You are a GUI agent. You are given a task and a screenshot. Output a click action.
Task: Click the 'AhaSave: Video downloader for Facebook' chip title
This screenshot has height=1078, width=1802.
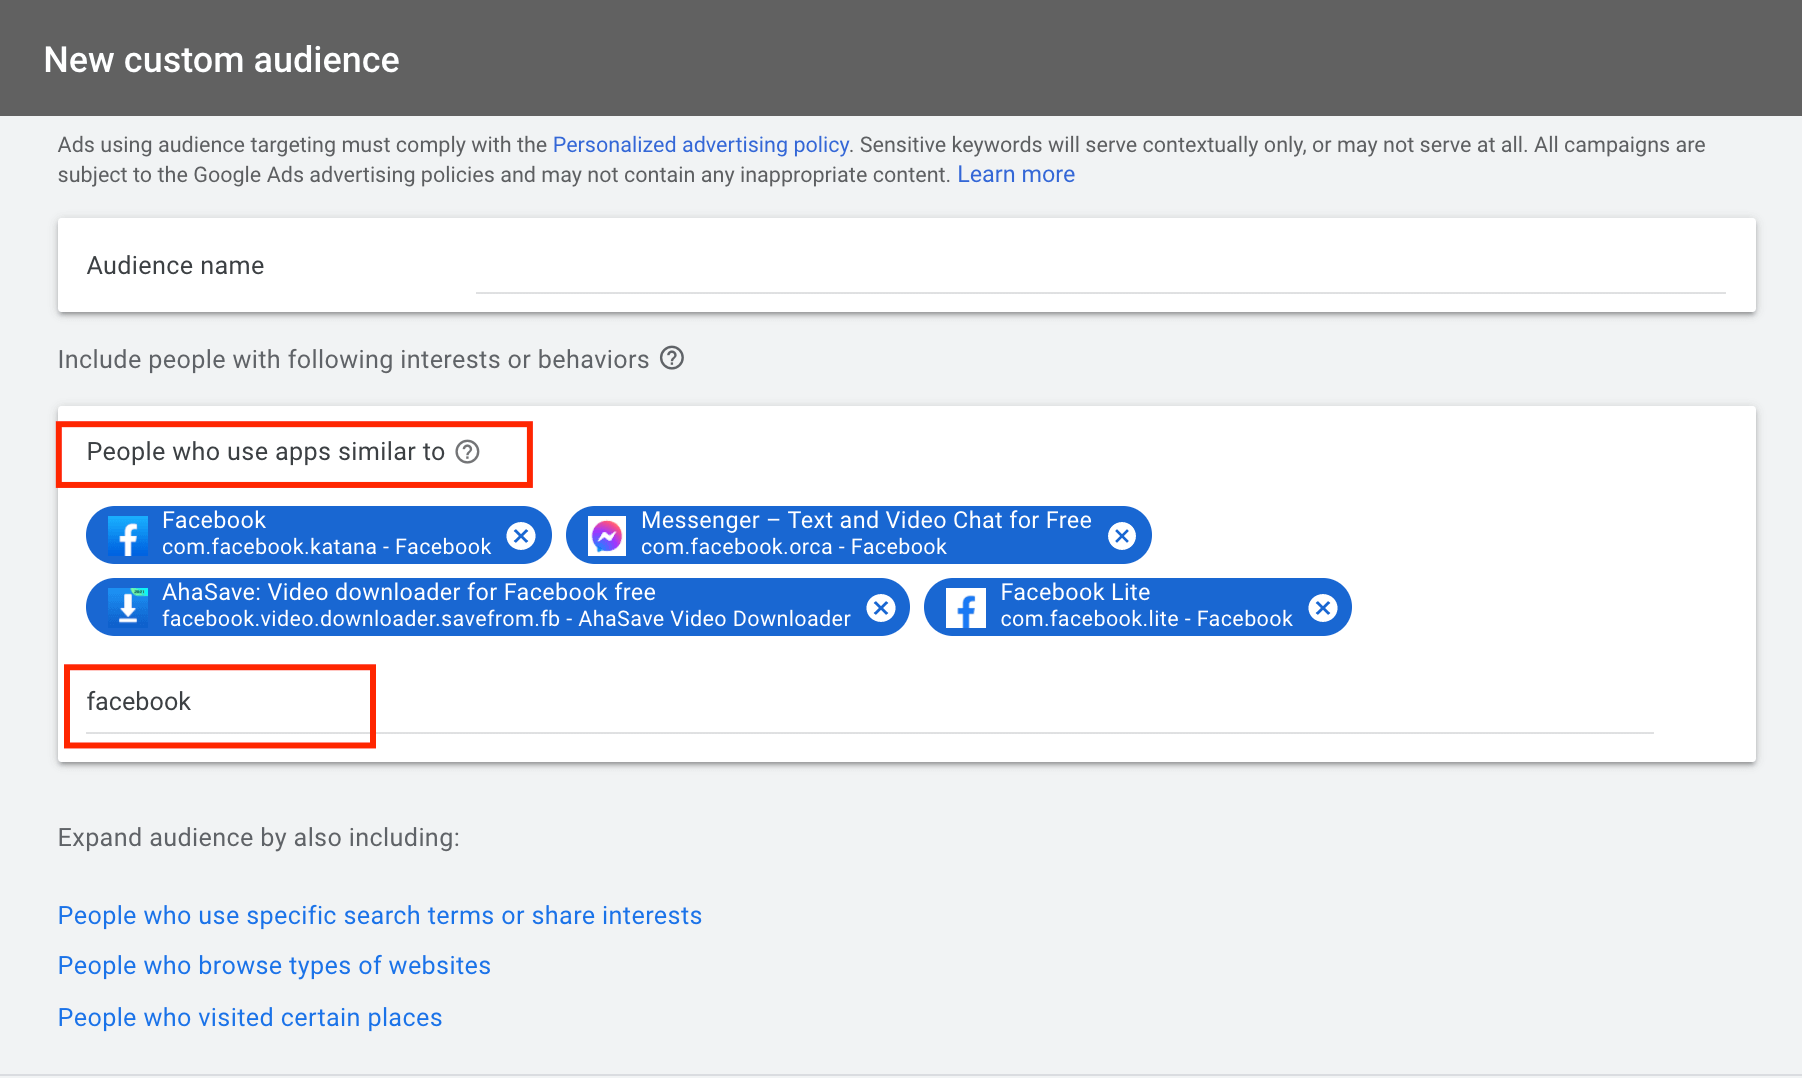408,592
